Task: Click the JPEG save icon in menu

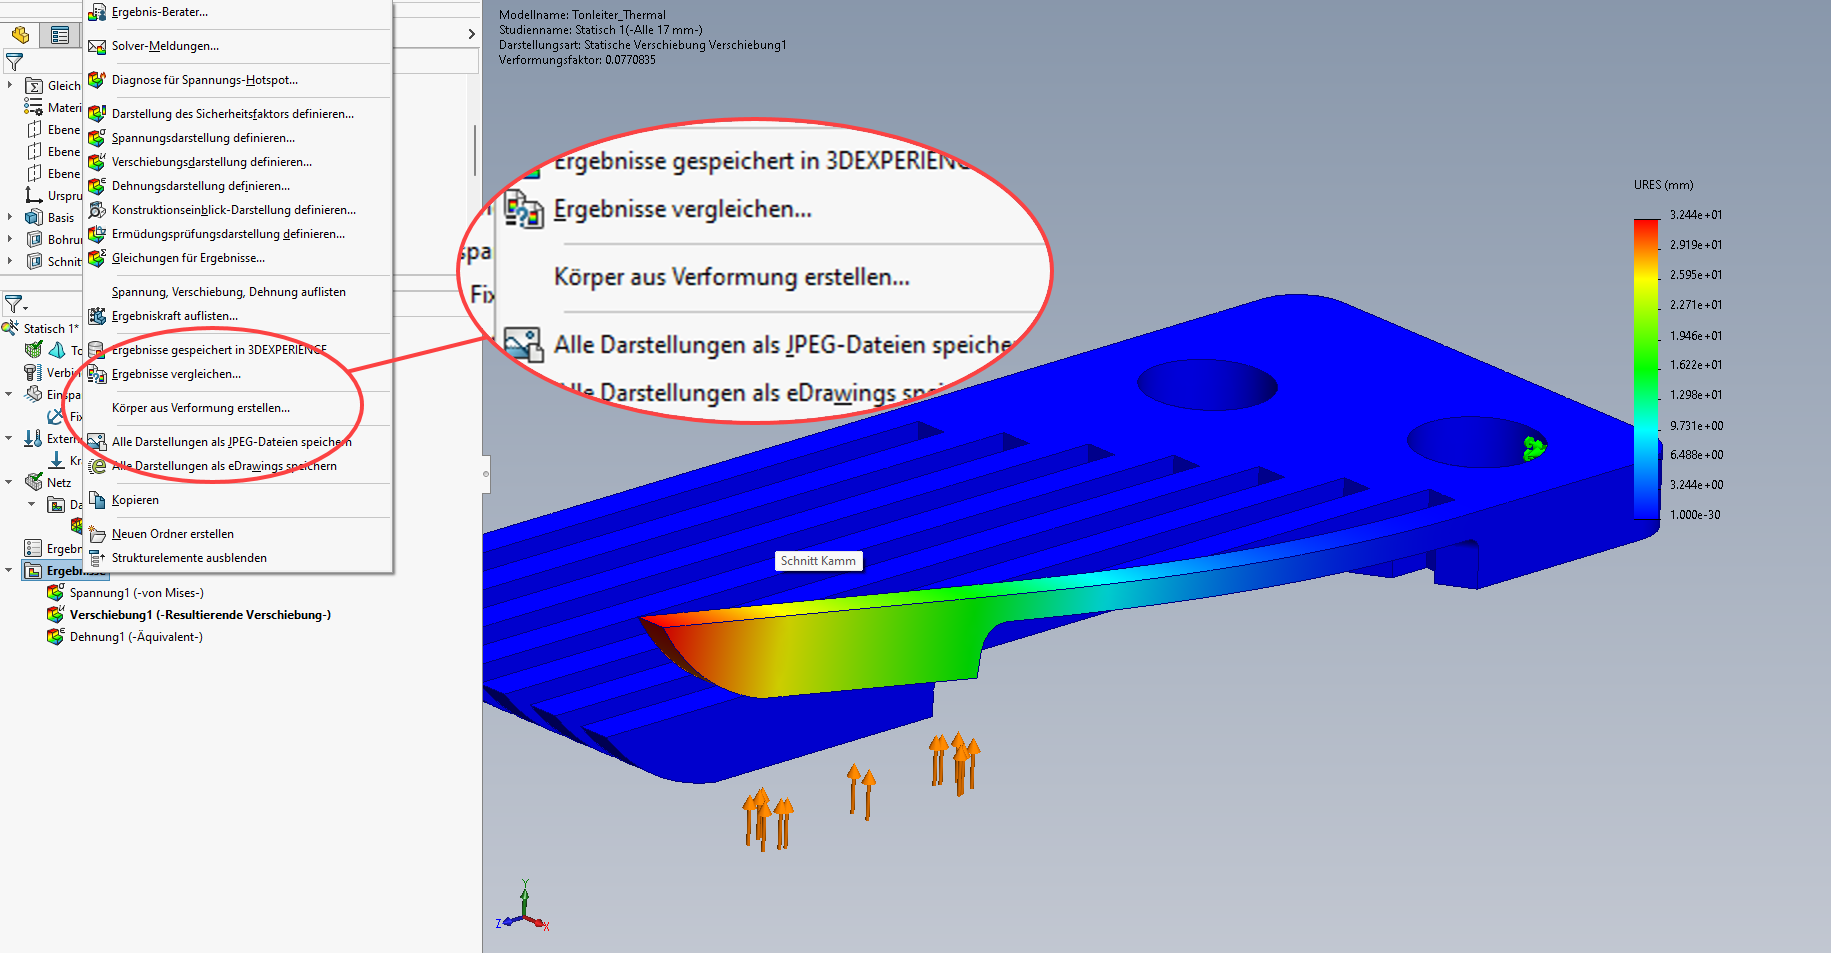Action: click(x=97, y=442)
